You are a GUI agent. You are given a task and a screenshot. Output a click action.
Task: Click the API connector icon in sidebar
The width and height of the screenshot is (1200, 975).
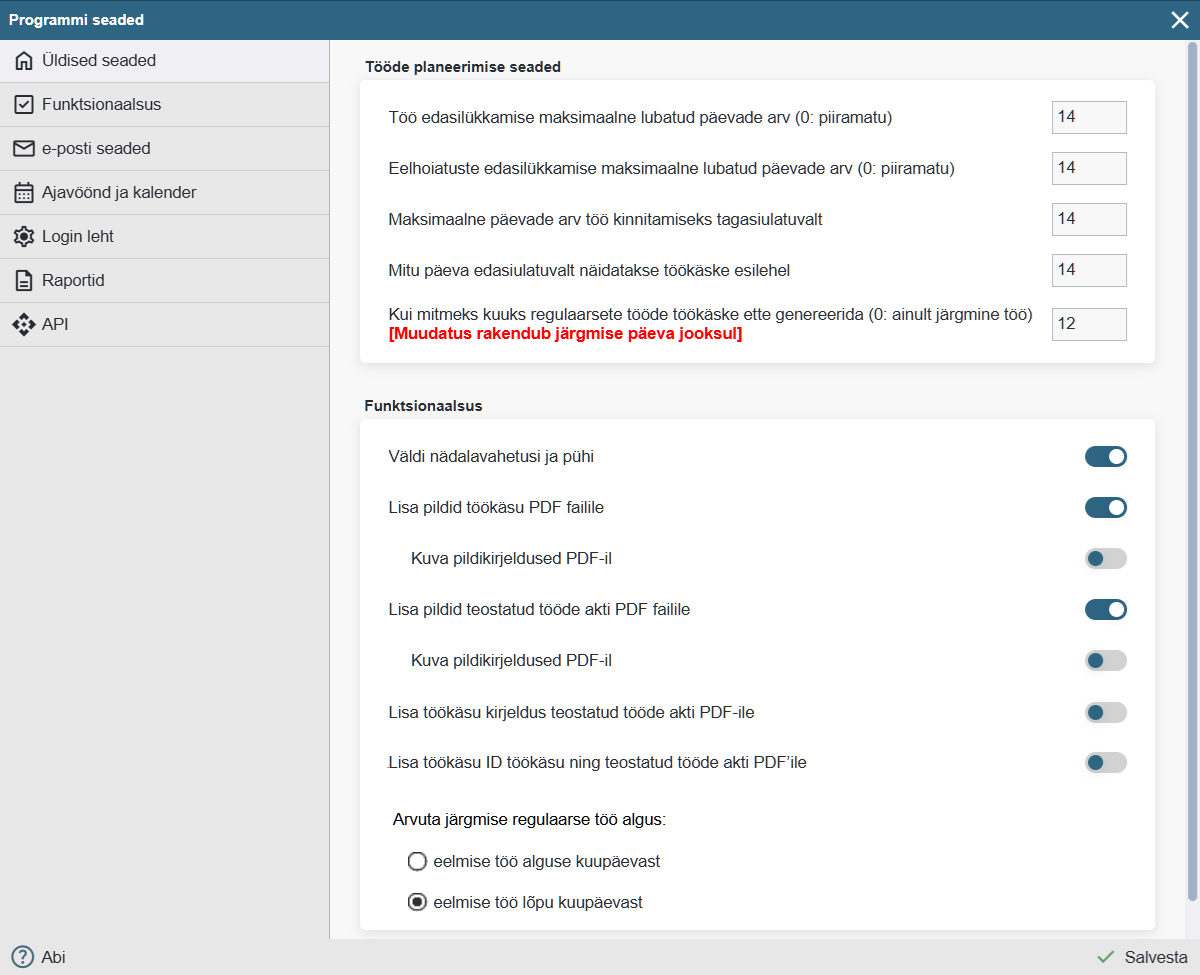(x=24, y=325)
